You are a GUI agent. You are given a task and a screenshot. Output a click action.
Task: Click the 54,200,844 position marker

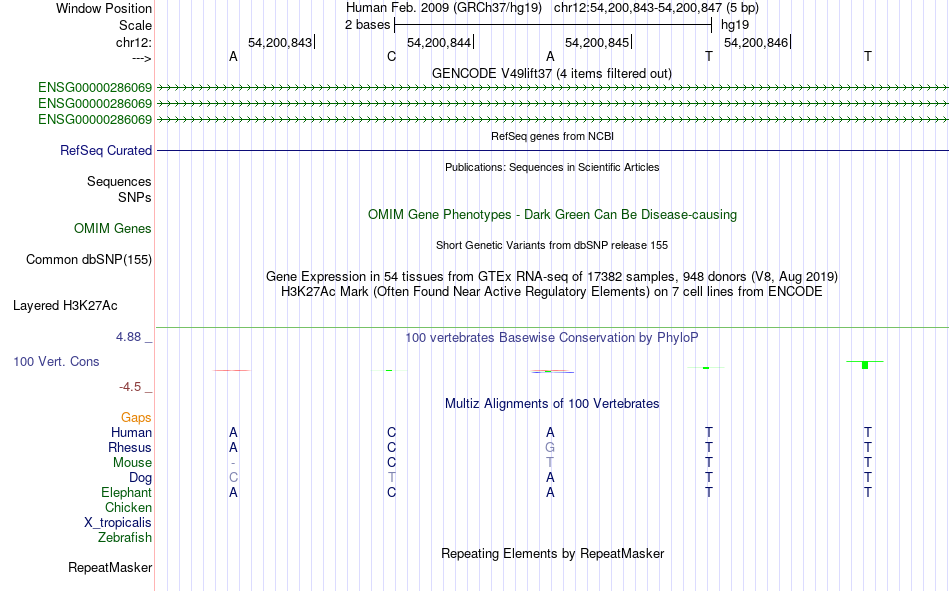click(x=439, y=42)
